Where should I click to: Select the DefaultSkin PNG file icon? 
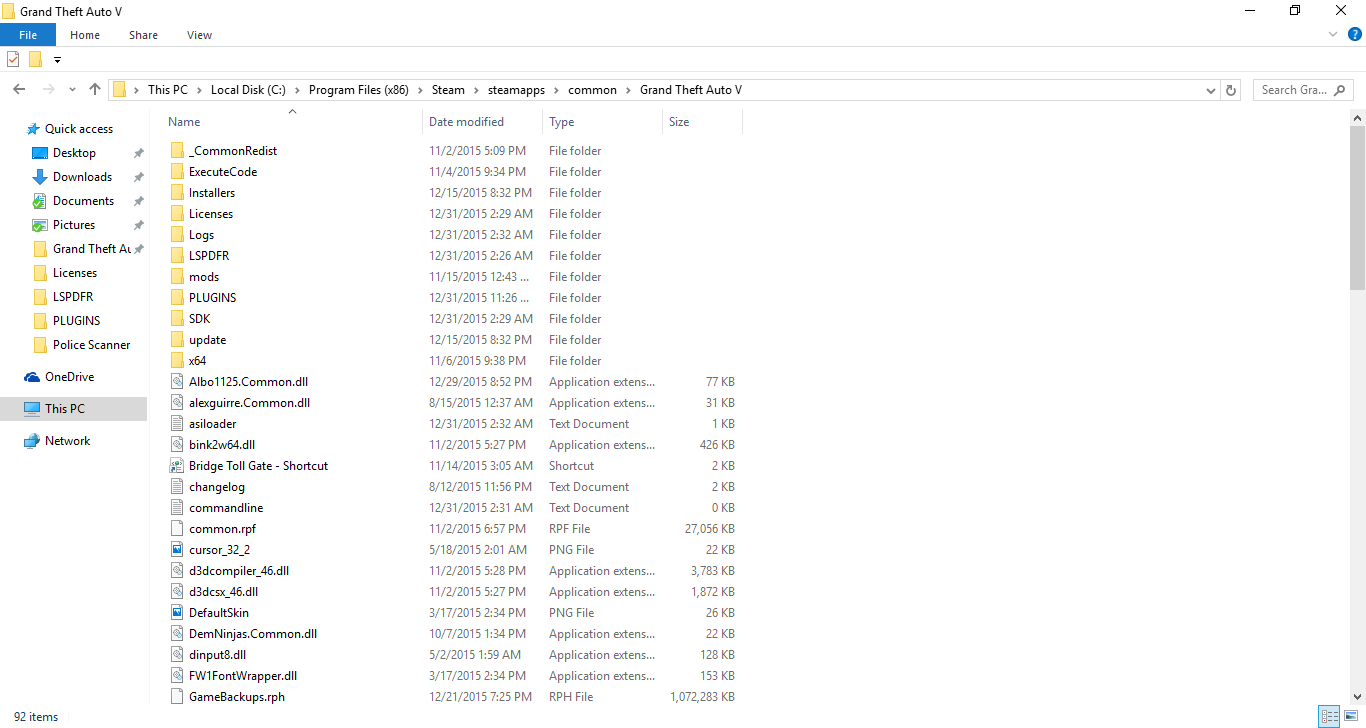[177, 613]
